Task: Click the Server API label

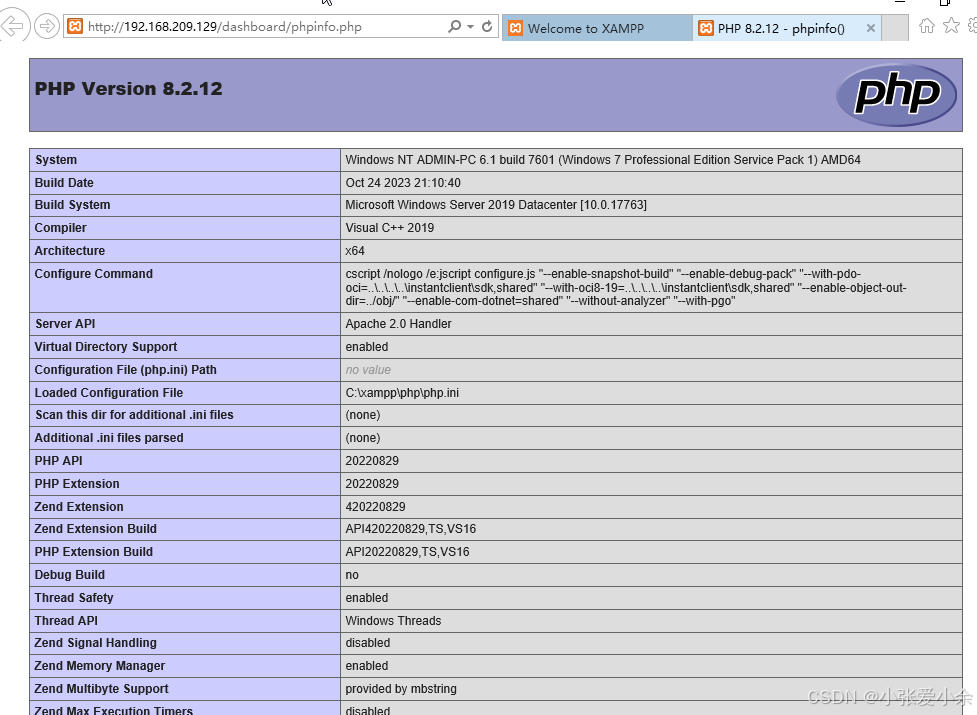Action: 65,323
